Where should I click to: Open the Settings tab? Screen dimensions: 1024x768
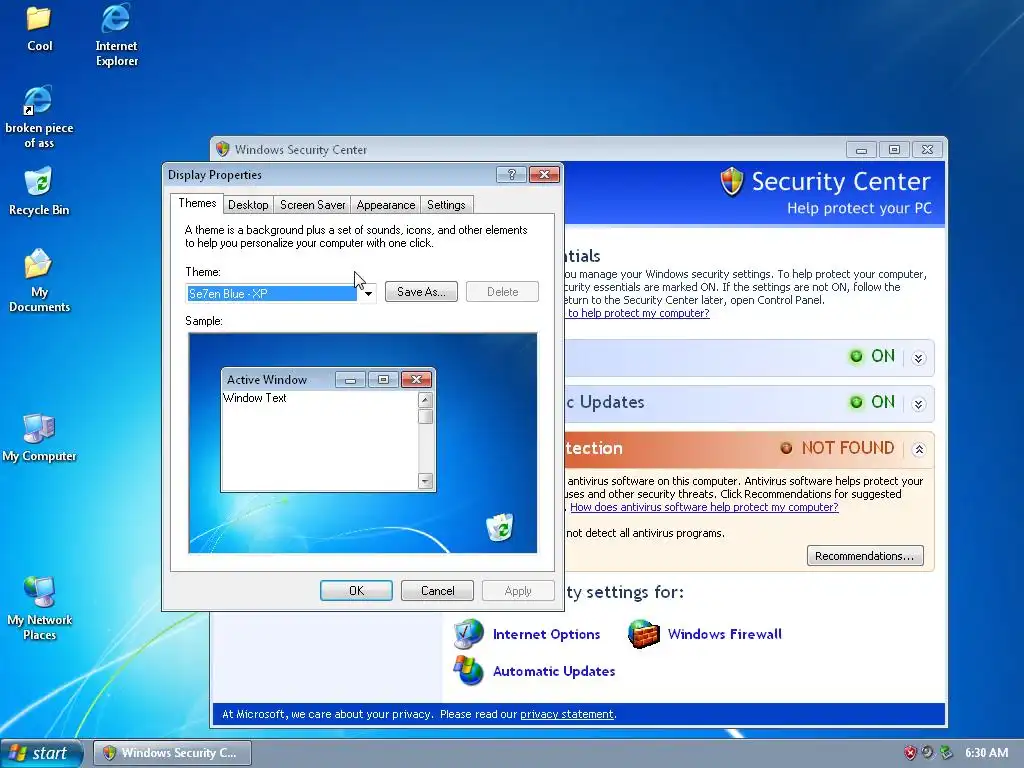446,204
